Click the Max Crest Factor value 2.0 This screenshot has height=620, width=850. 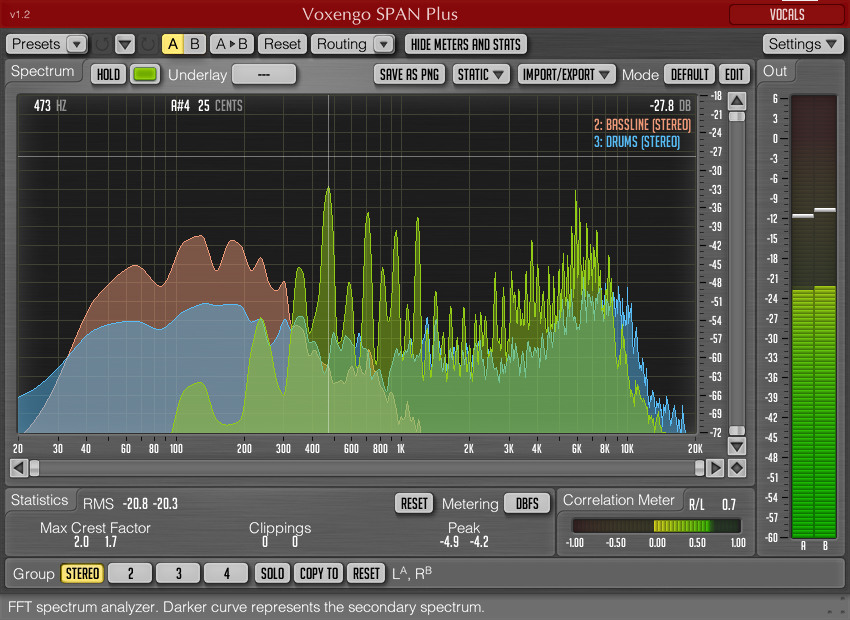[x=81, y=542]
